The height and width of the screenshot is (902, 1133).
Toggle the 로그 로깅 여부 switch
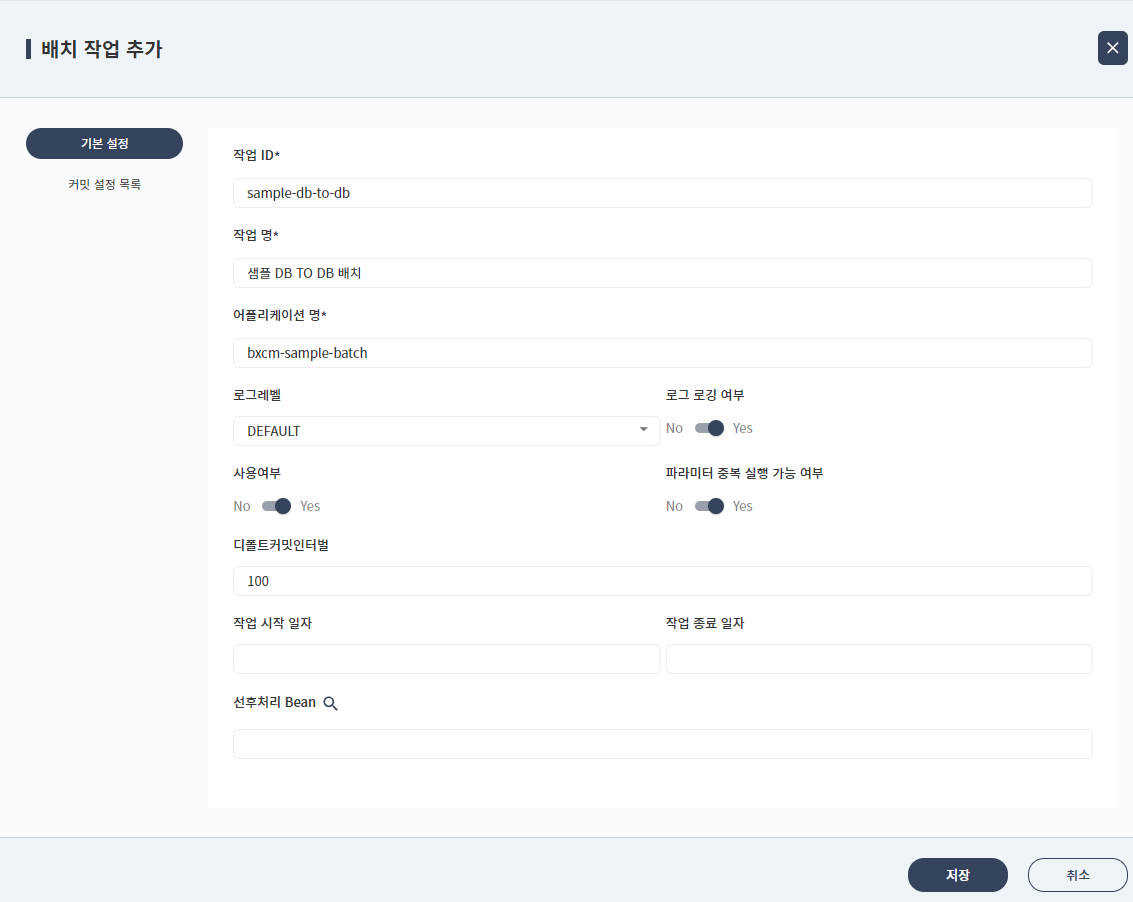coord(709,428)
